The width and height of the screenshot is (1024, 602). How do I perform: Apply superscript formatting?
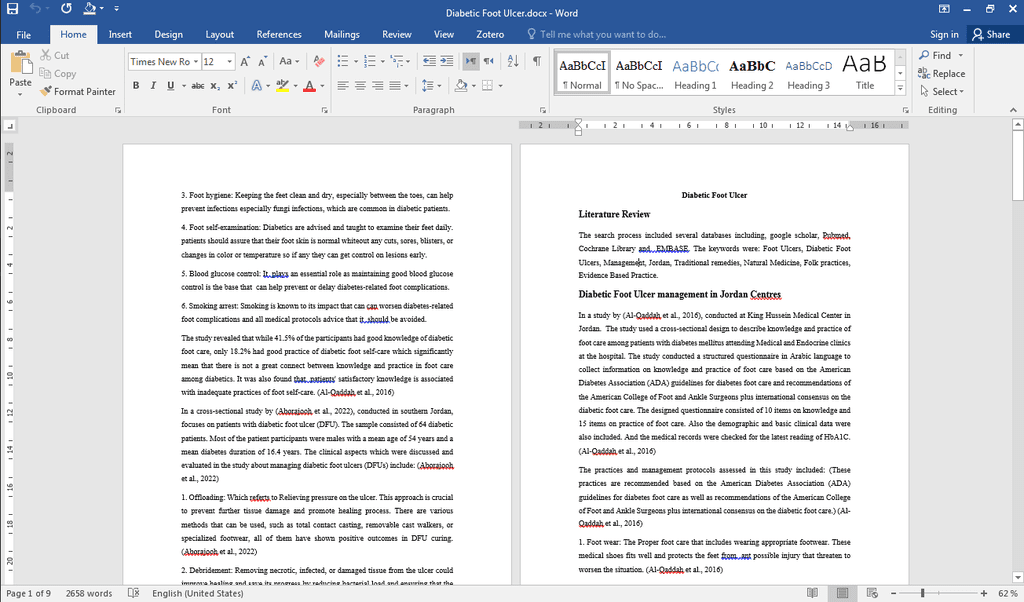coord(232,86)
